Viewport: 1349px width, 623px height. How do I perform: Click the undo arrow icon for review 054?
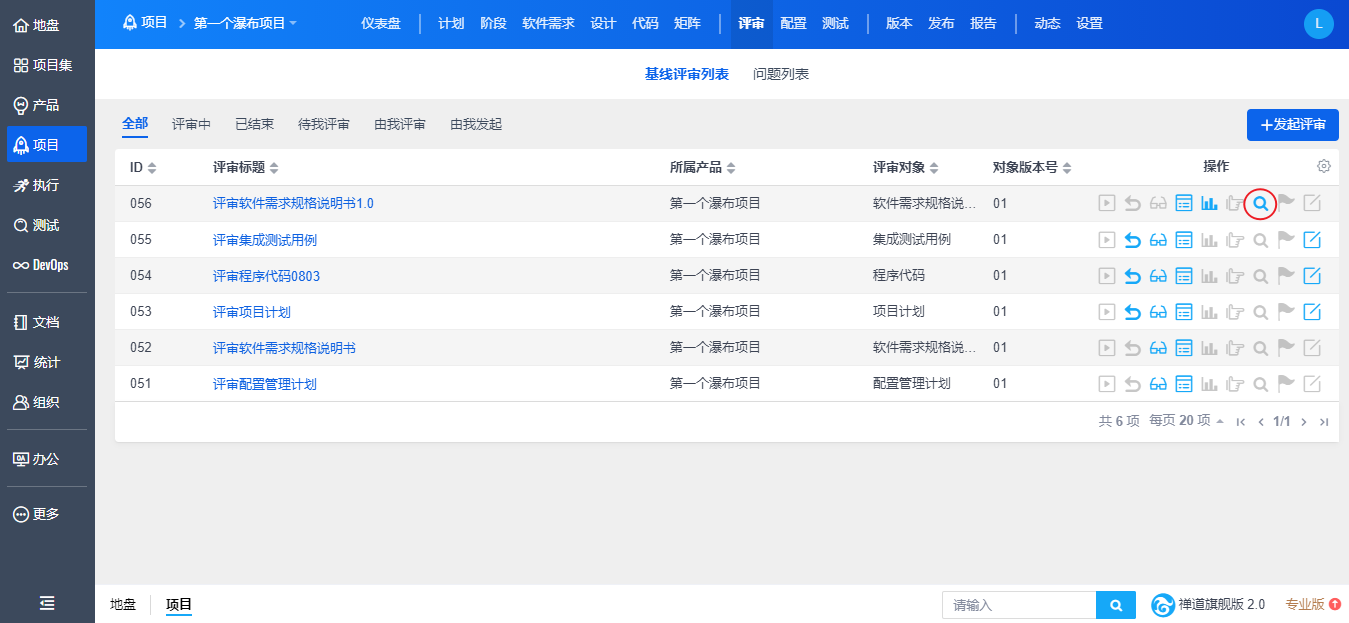1133,276
